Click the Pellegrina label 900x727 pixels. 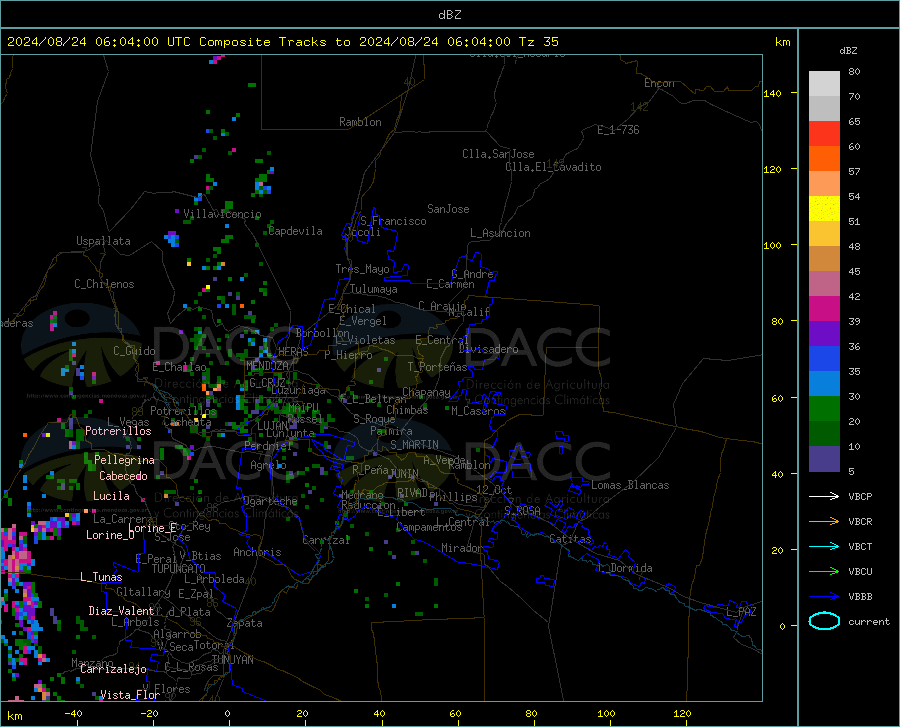tap(124, 460)
